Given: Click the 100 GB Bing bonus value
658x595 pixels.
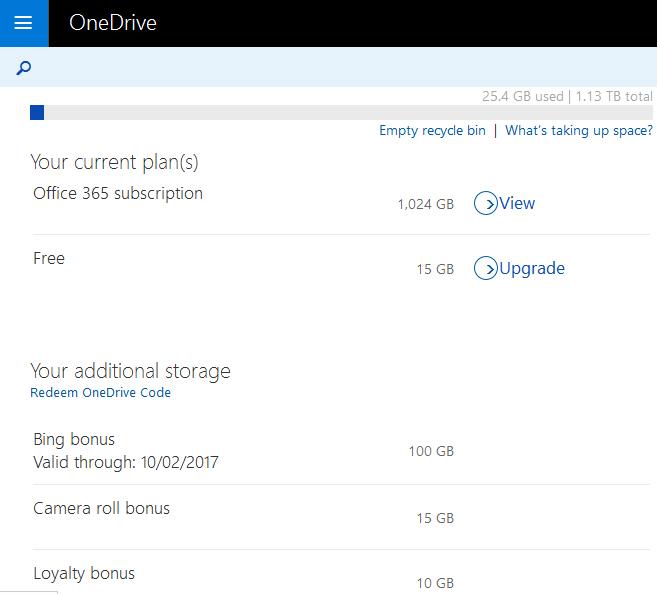Looking at the screenshot, I should click(x=431, y=451).
